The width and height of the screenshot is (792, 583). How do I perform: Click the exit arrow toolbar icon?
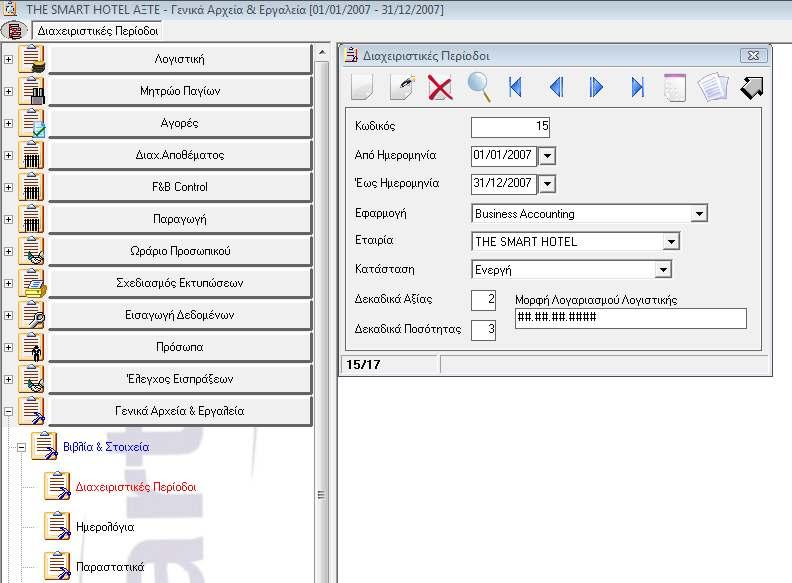[x=752, y=87]
